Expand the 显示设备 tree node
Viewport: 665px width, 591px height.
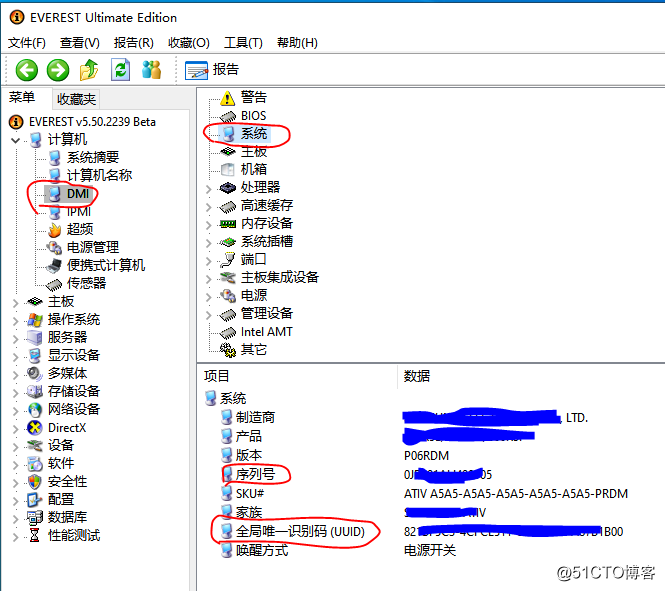(x=16, y=357)
